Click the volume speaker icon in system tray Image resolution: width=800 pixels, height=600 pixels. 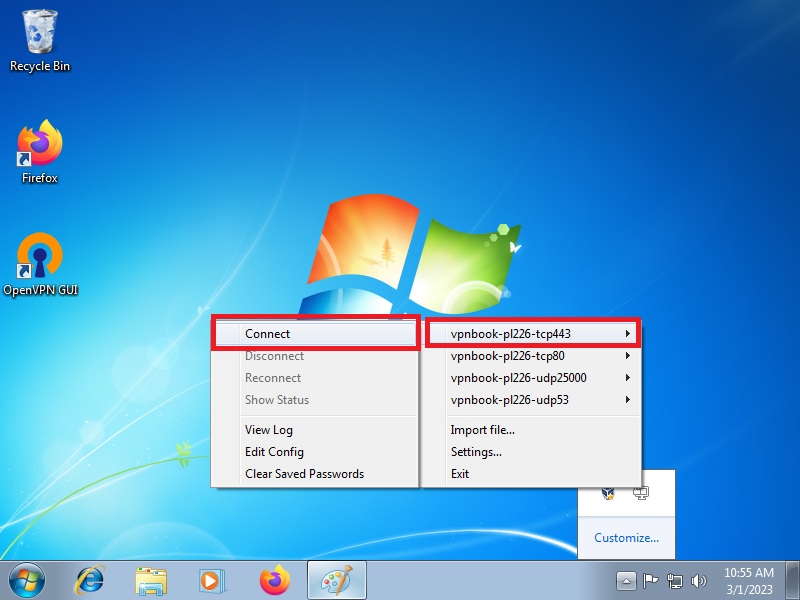pyautogui.click(x=700, y=580)
